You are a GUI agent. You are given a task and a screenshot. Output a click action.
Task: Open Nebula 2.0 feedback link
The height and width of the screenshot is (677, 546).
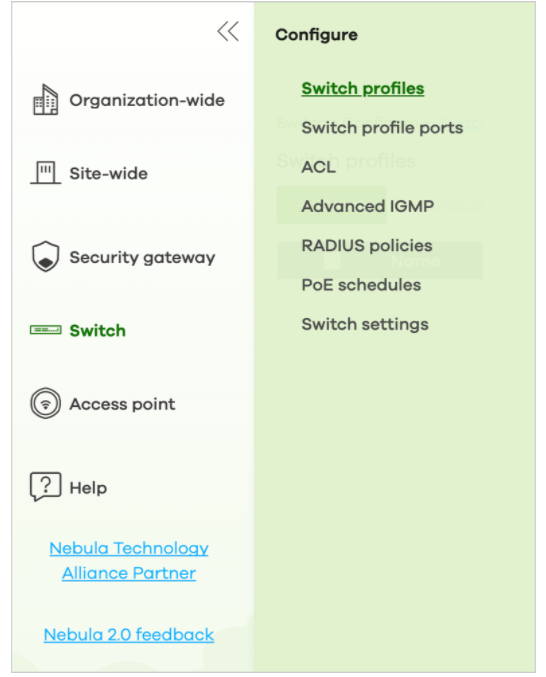[129, 635]
